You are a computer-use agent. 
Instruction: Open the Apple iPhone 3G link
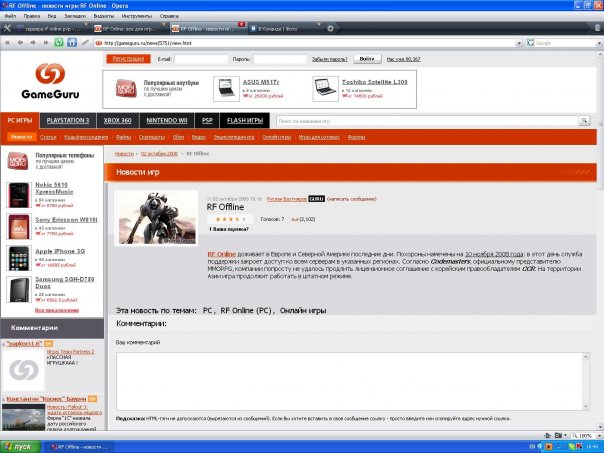coord(60,251)
